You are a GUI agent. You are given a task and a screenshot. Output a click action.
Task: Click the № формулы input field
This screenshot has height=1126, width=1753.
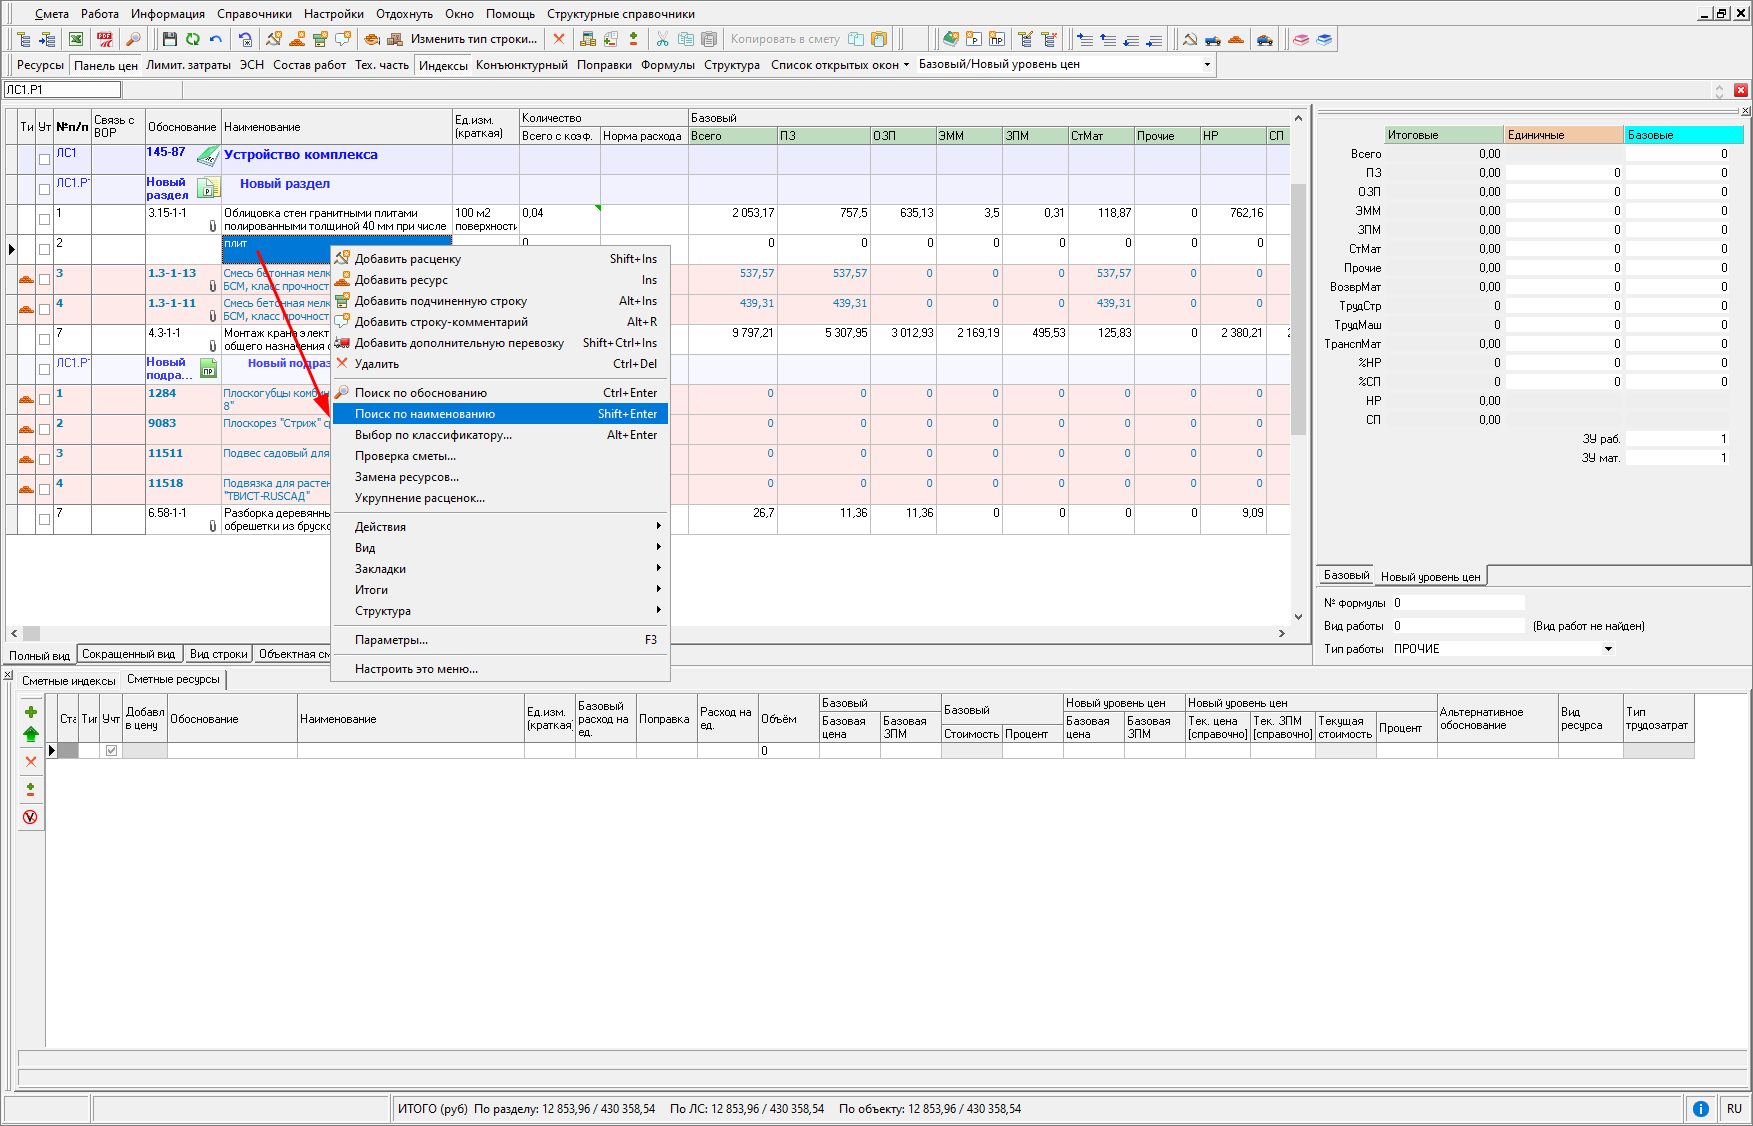1458,603
